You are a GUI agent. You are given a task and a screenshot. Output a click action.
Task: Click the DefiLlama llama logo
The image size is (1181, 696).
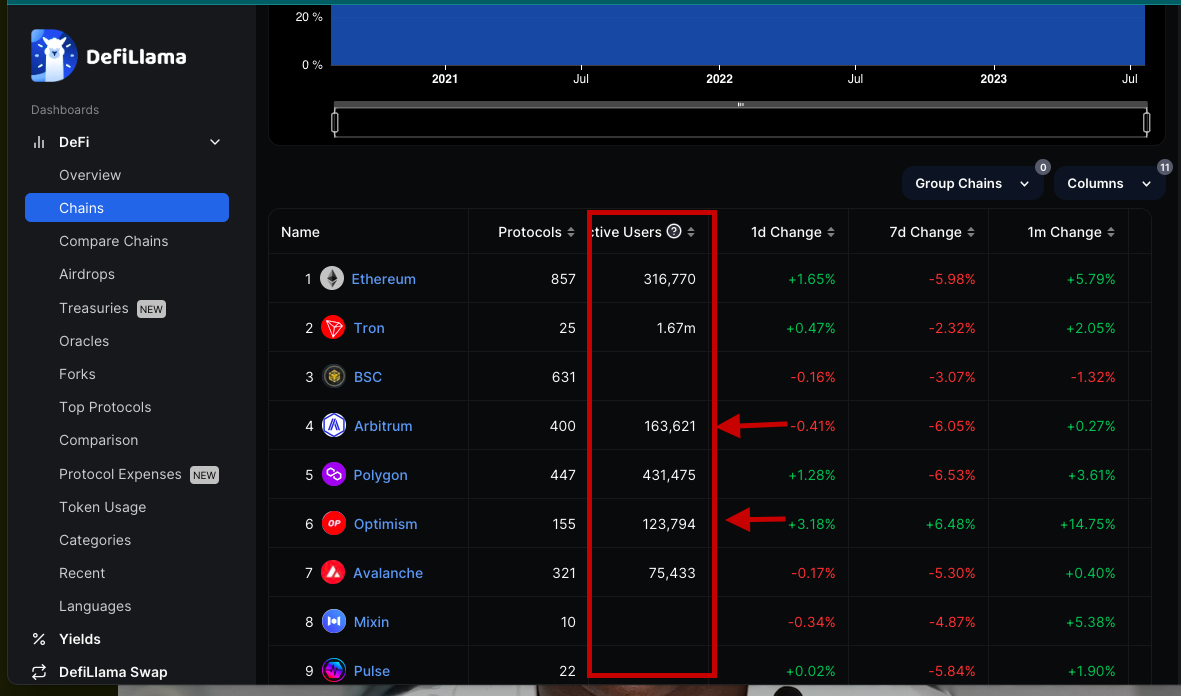53,56
